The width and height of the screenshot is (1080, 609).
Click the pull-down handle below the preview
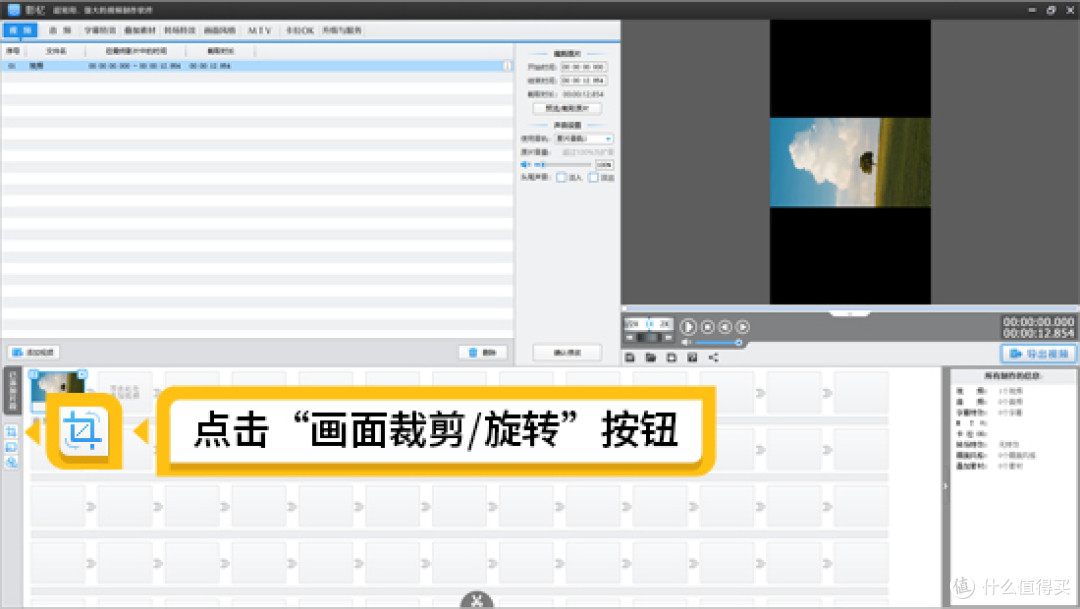(850, 313)
